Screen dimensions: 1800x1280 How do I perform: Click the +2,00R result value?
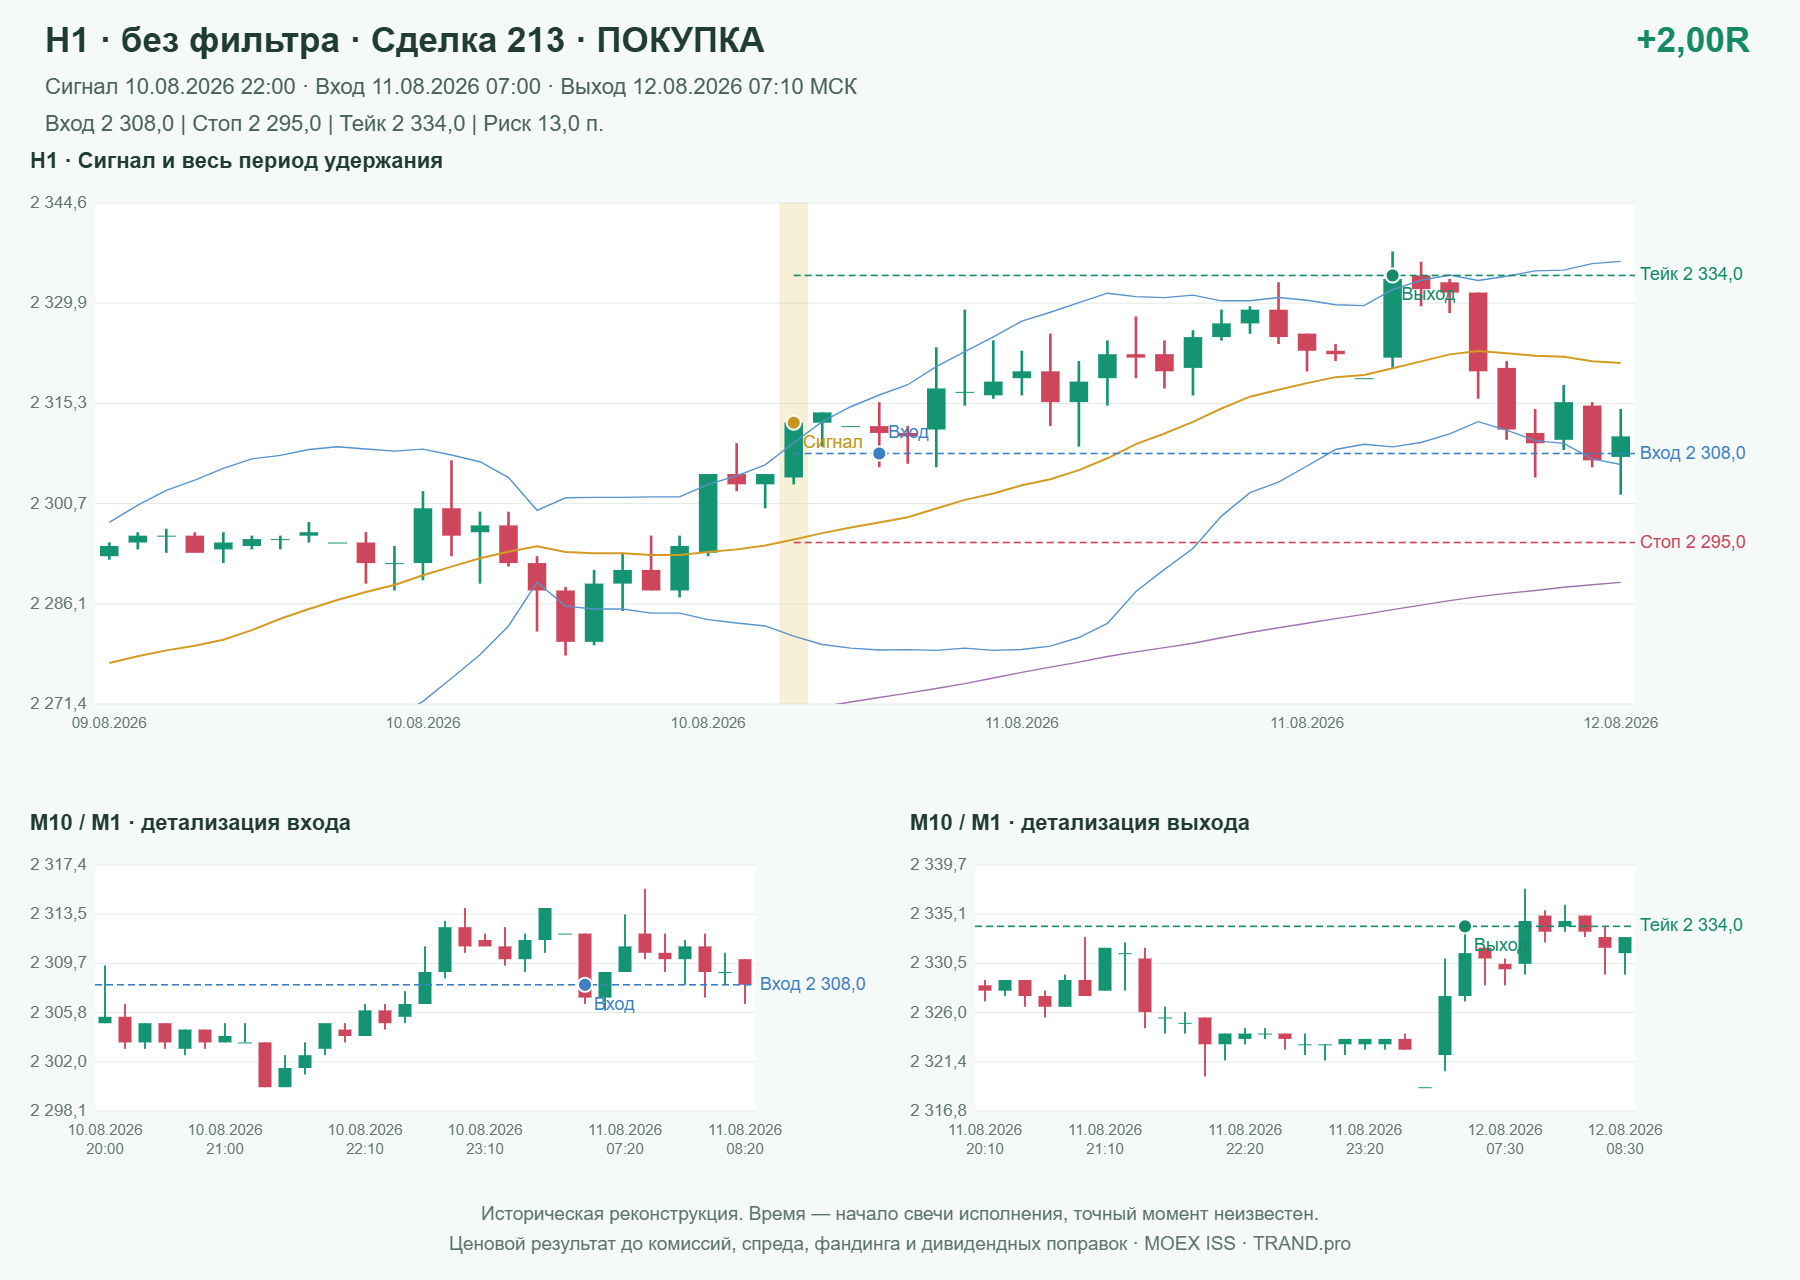pyautogui.click(x=1692, y=41)
